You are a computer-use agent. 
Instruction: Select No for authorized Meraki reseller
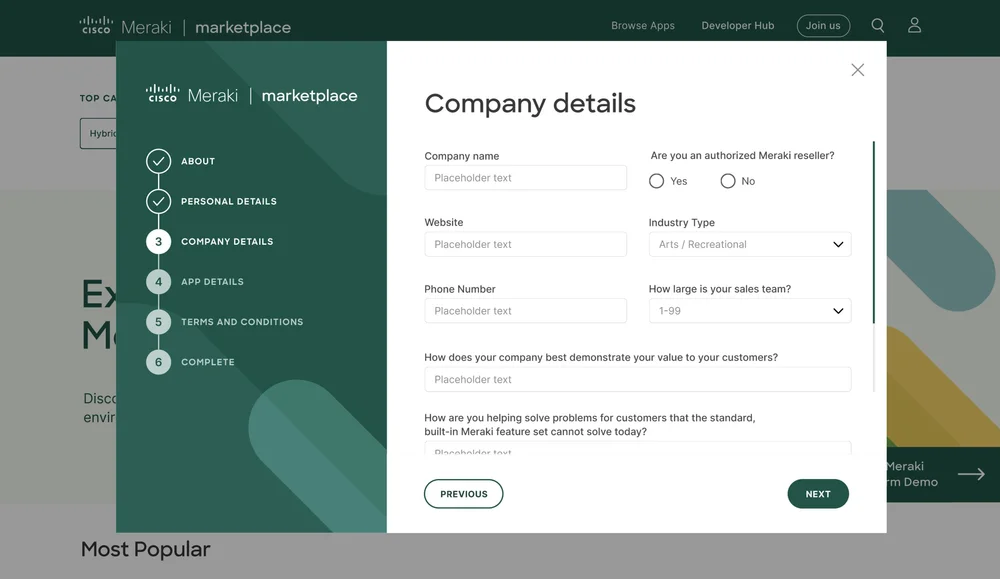pos(728,181)
